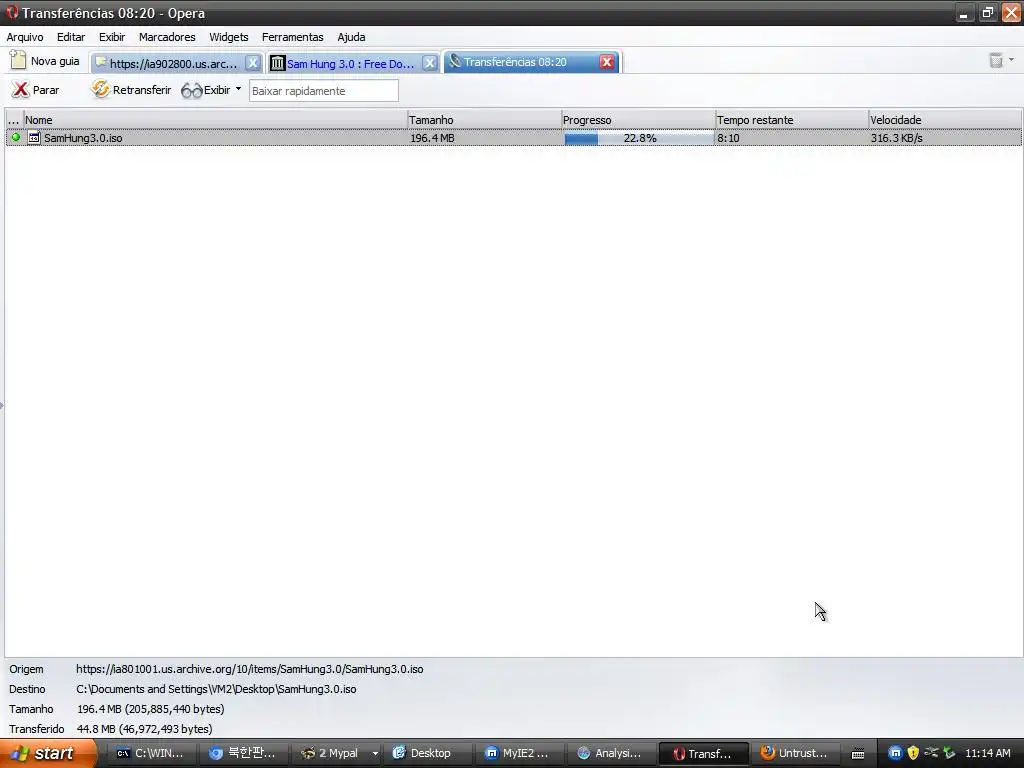Viewport: 1024px width, 768px height.
Task: Switch to the Firefox Untrust... taskbar item
Action: coord(795,753)
